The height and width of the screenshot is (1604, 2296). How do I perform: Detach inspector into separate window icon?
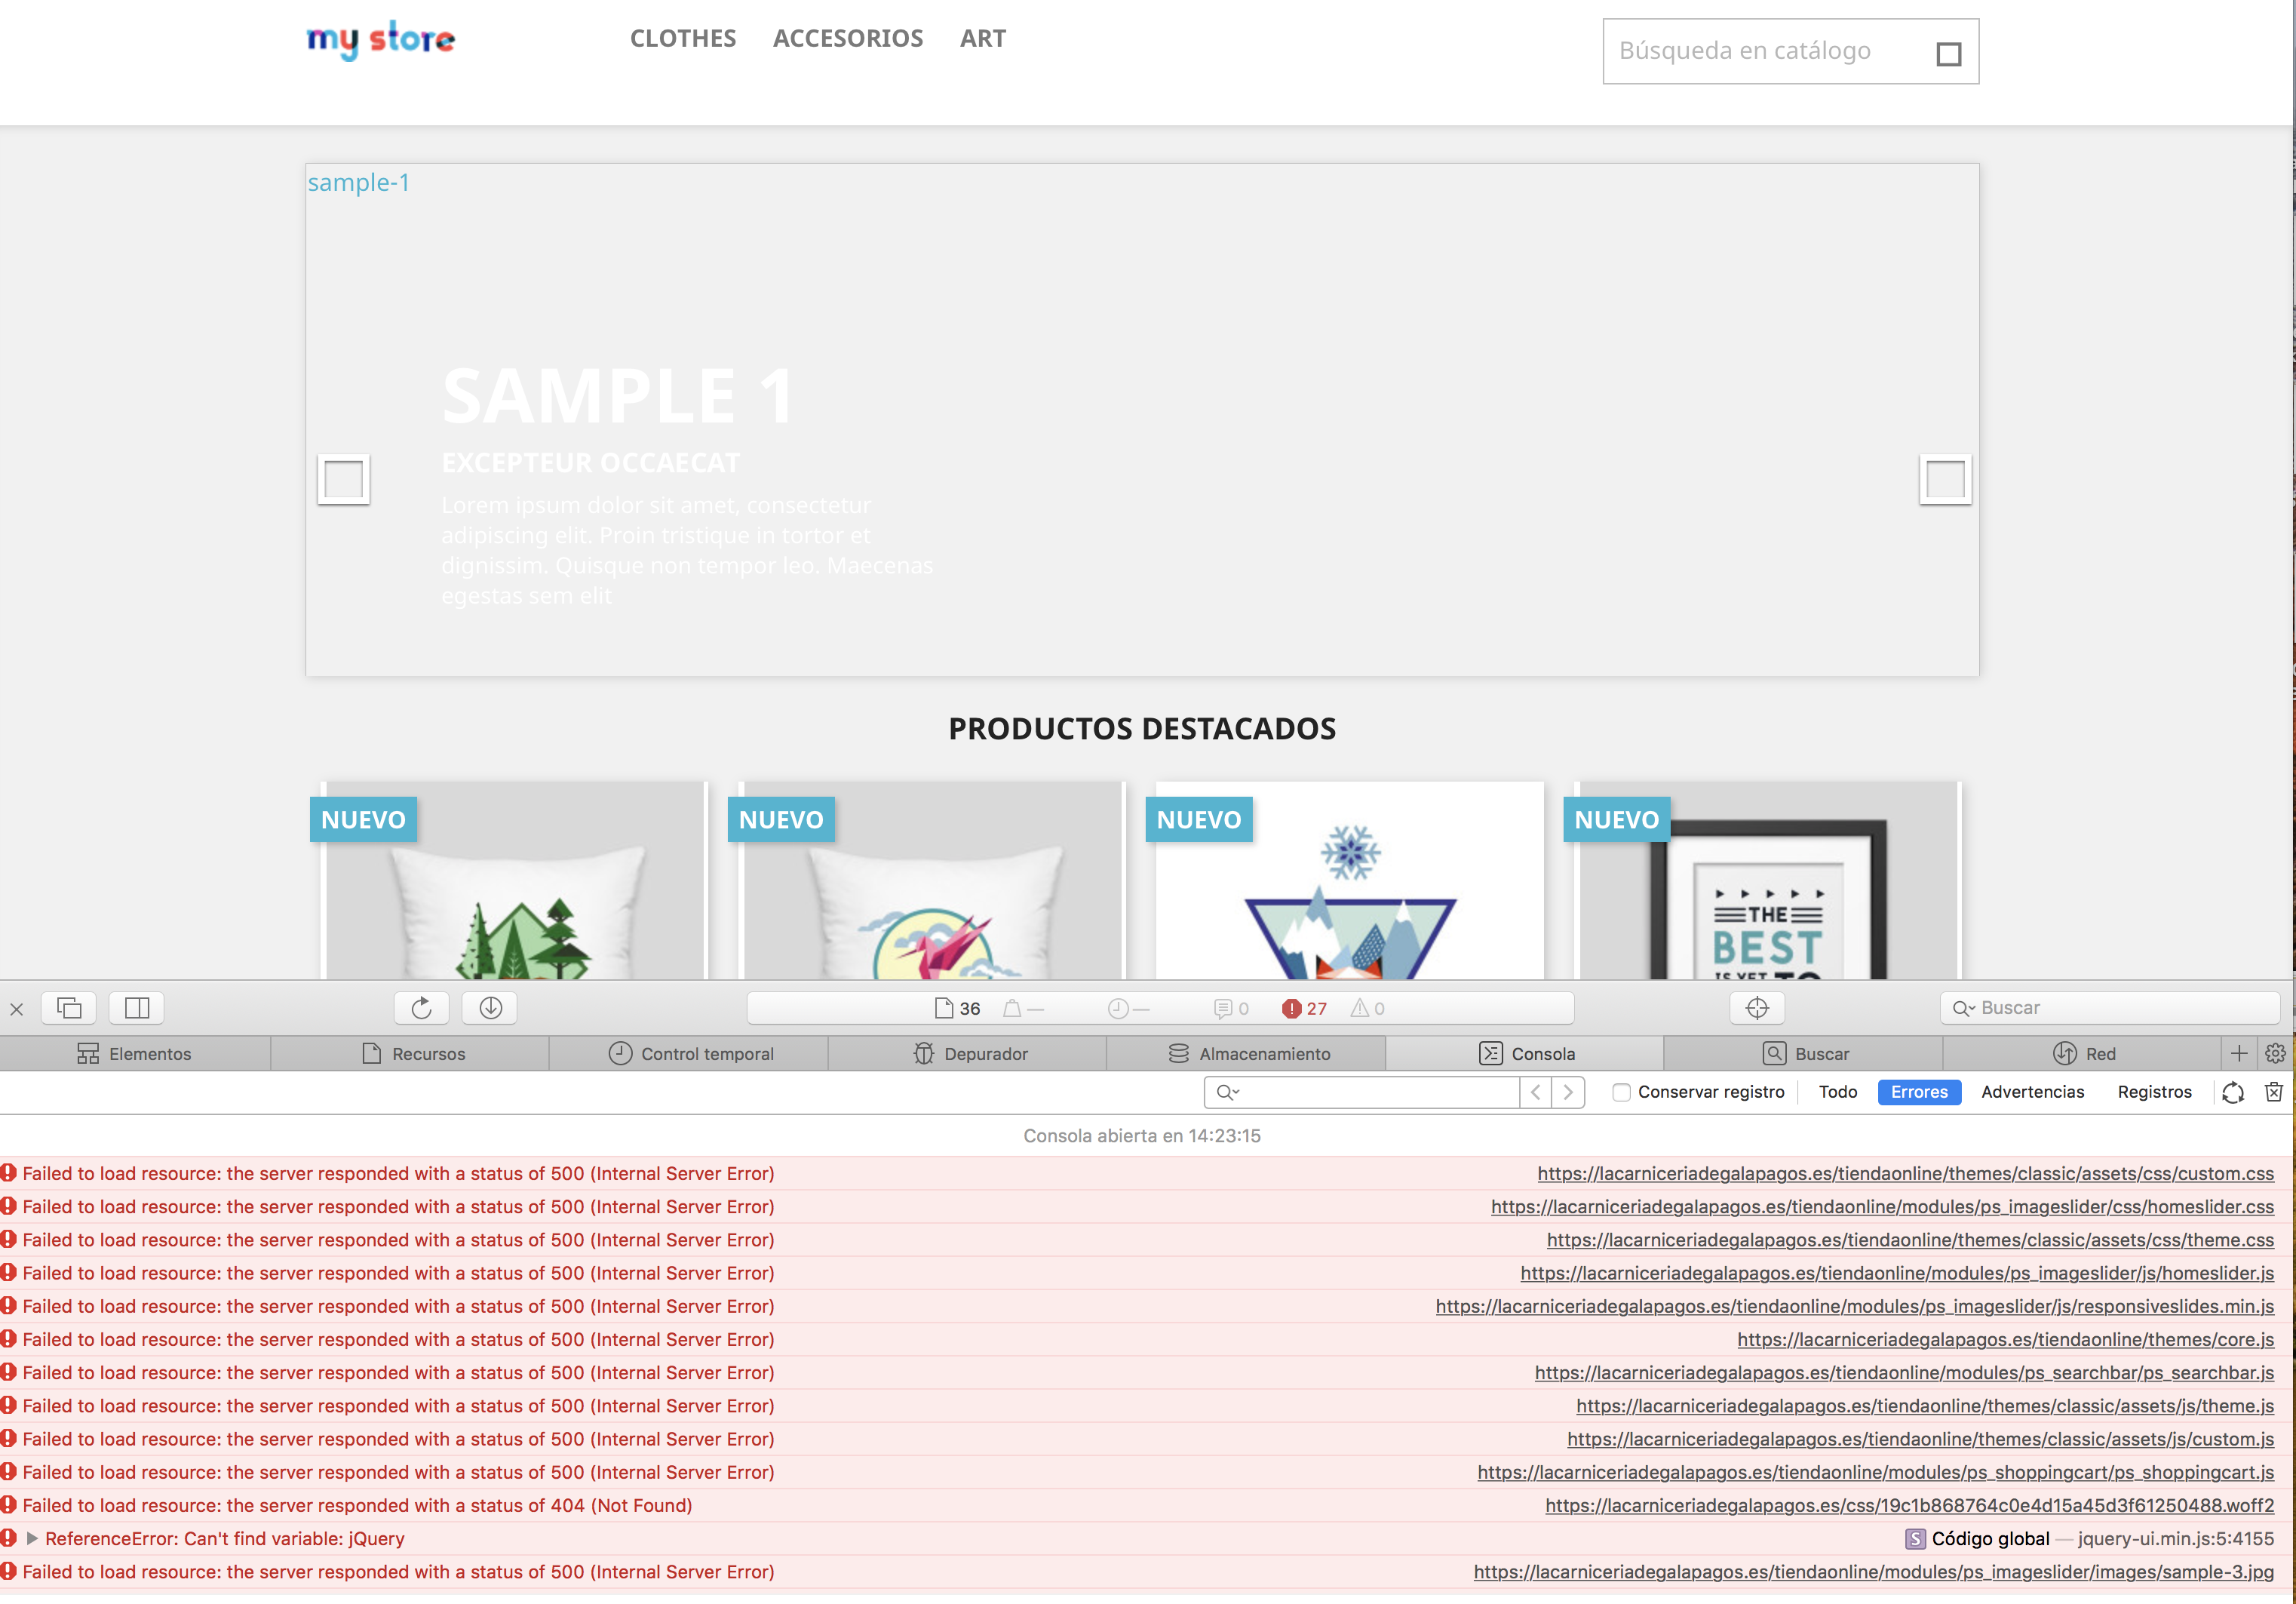coord(69,1008)
